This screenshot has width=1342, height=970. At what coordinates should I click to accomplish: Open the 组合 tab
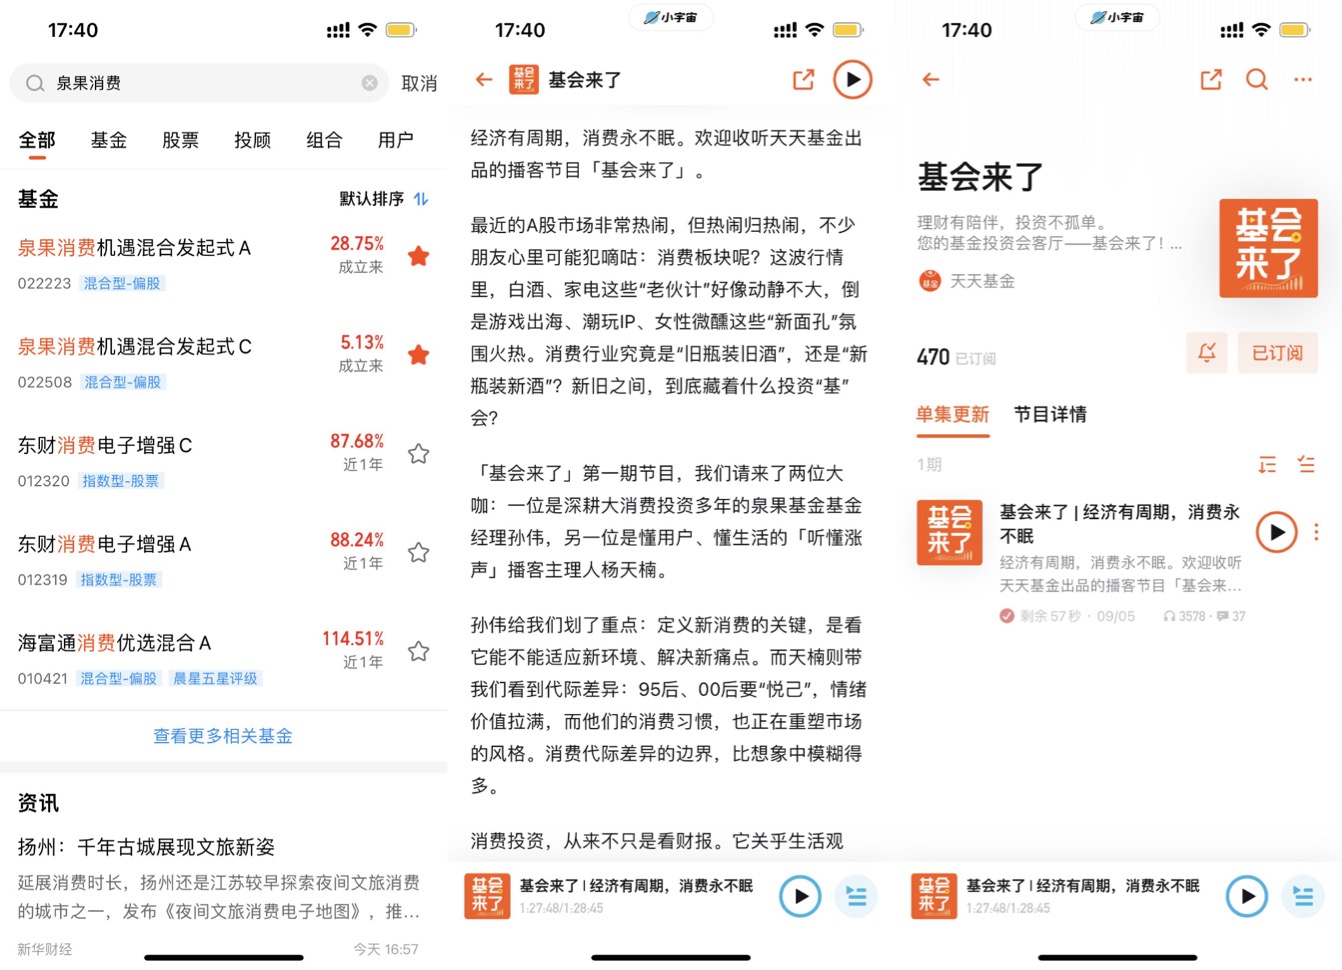(324, 140)
